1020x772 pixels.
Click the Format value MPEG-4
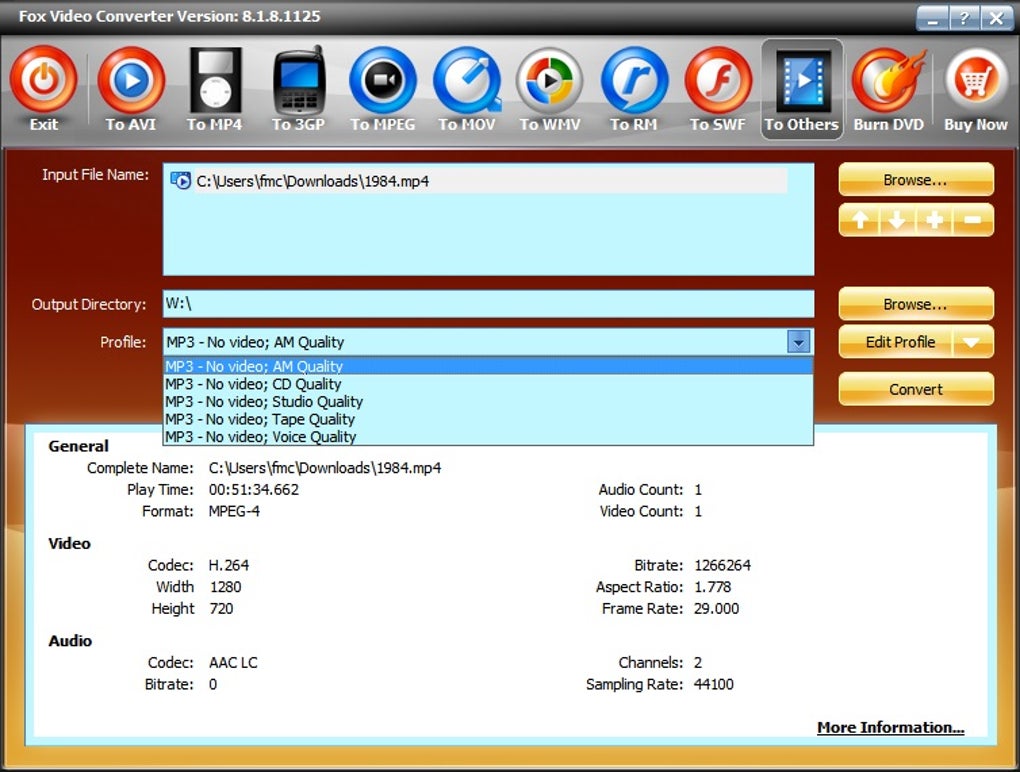coord(234,511)
